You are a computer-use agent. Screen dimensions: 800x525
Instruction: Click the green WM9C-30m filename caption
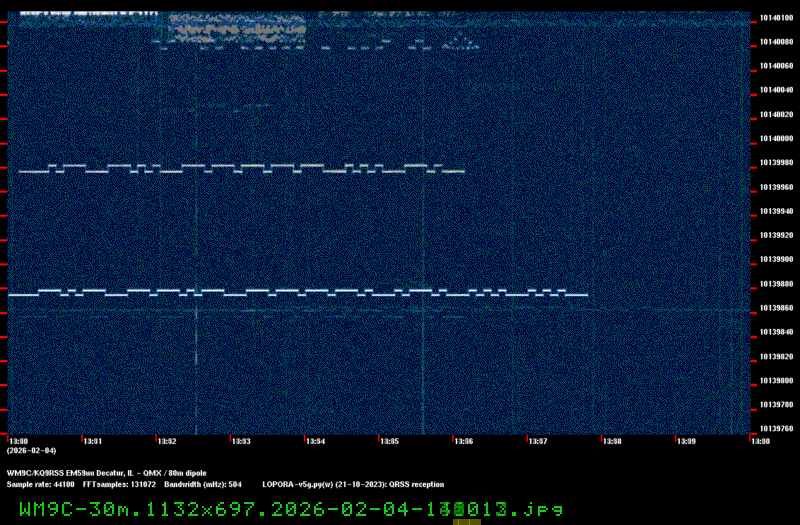[x=290, y=509]
